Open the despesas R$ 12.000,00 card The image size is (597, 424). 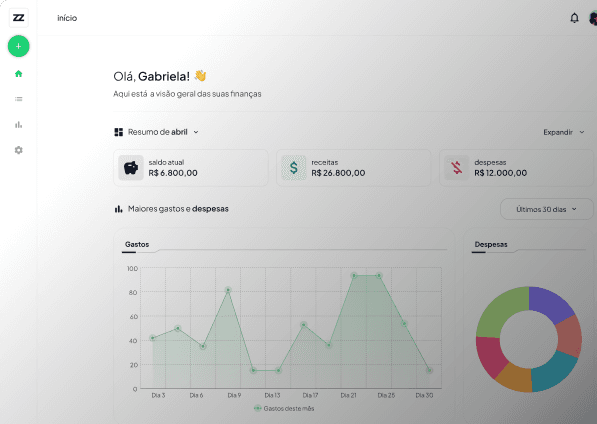tap(516, 168)
